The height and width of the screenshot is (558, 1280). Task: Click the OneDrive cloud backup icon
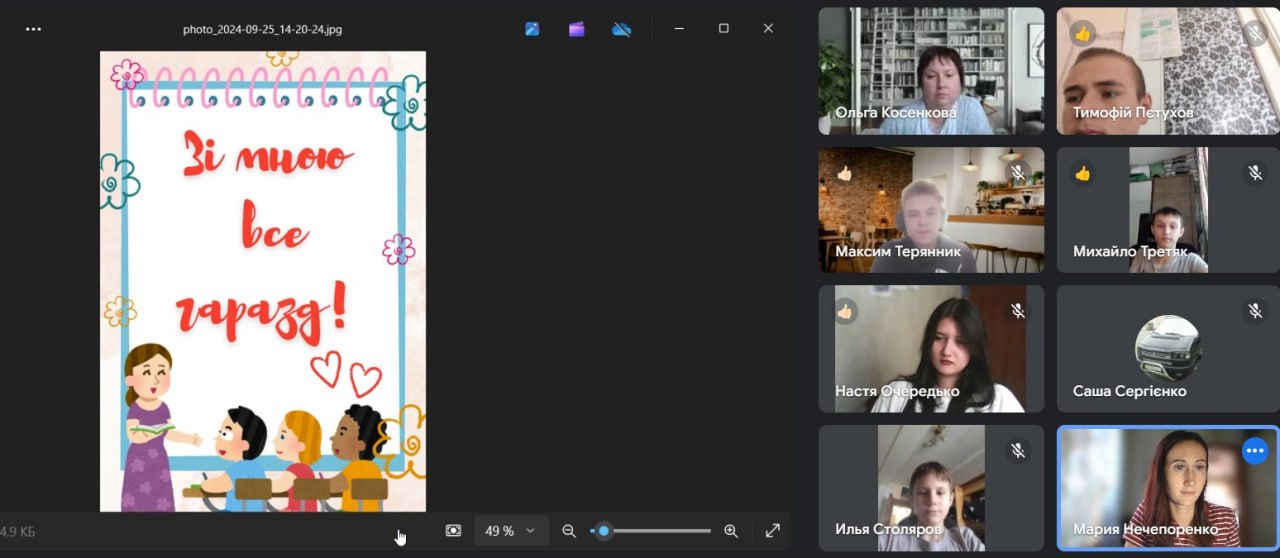click(621, 29)
